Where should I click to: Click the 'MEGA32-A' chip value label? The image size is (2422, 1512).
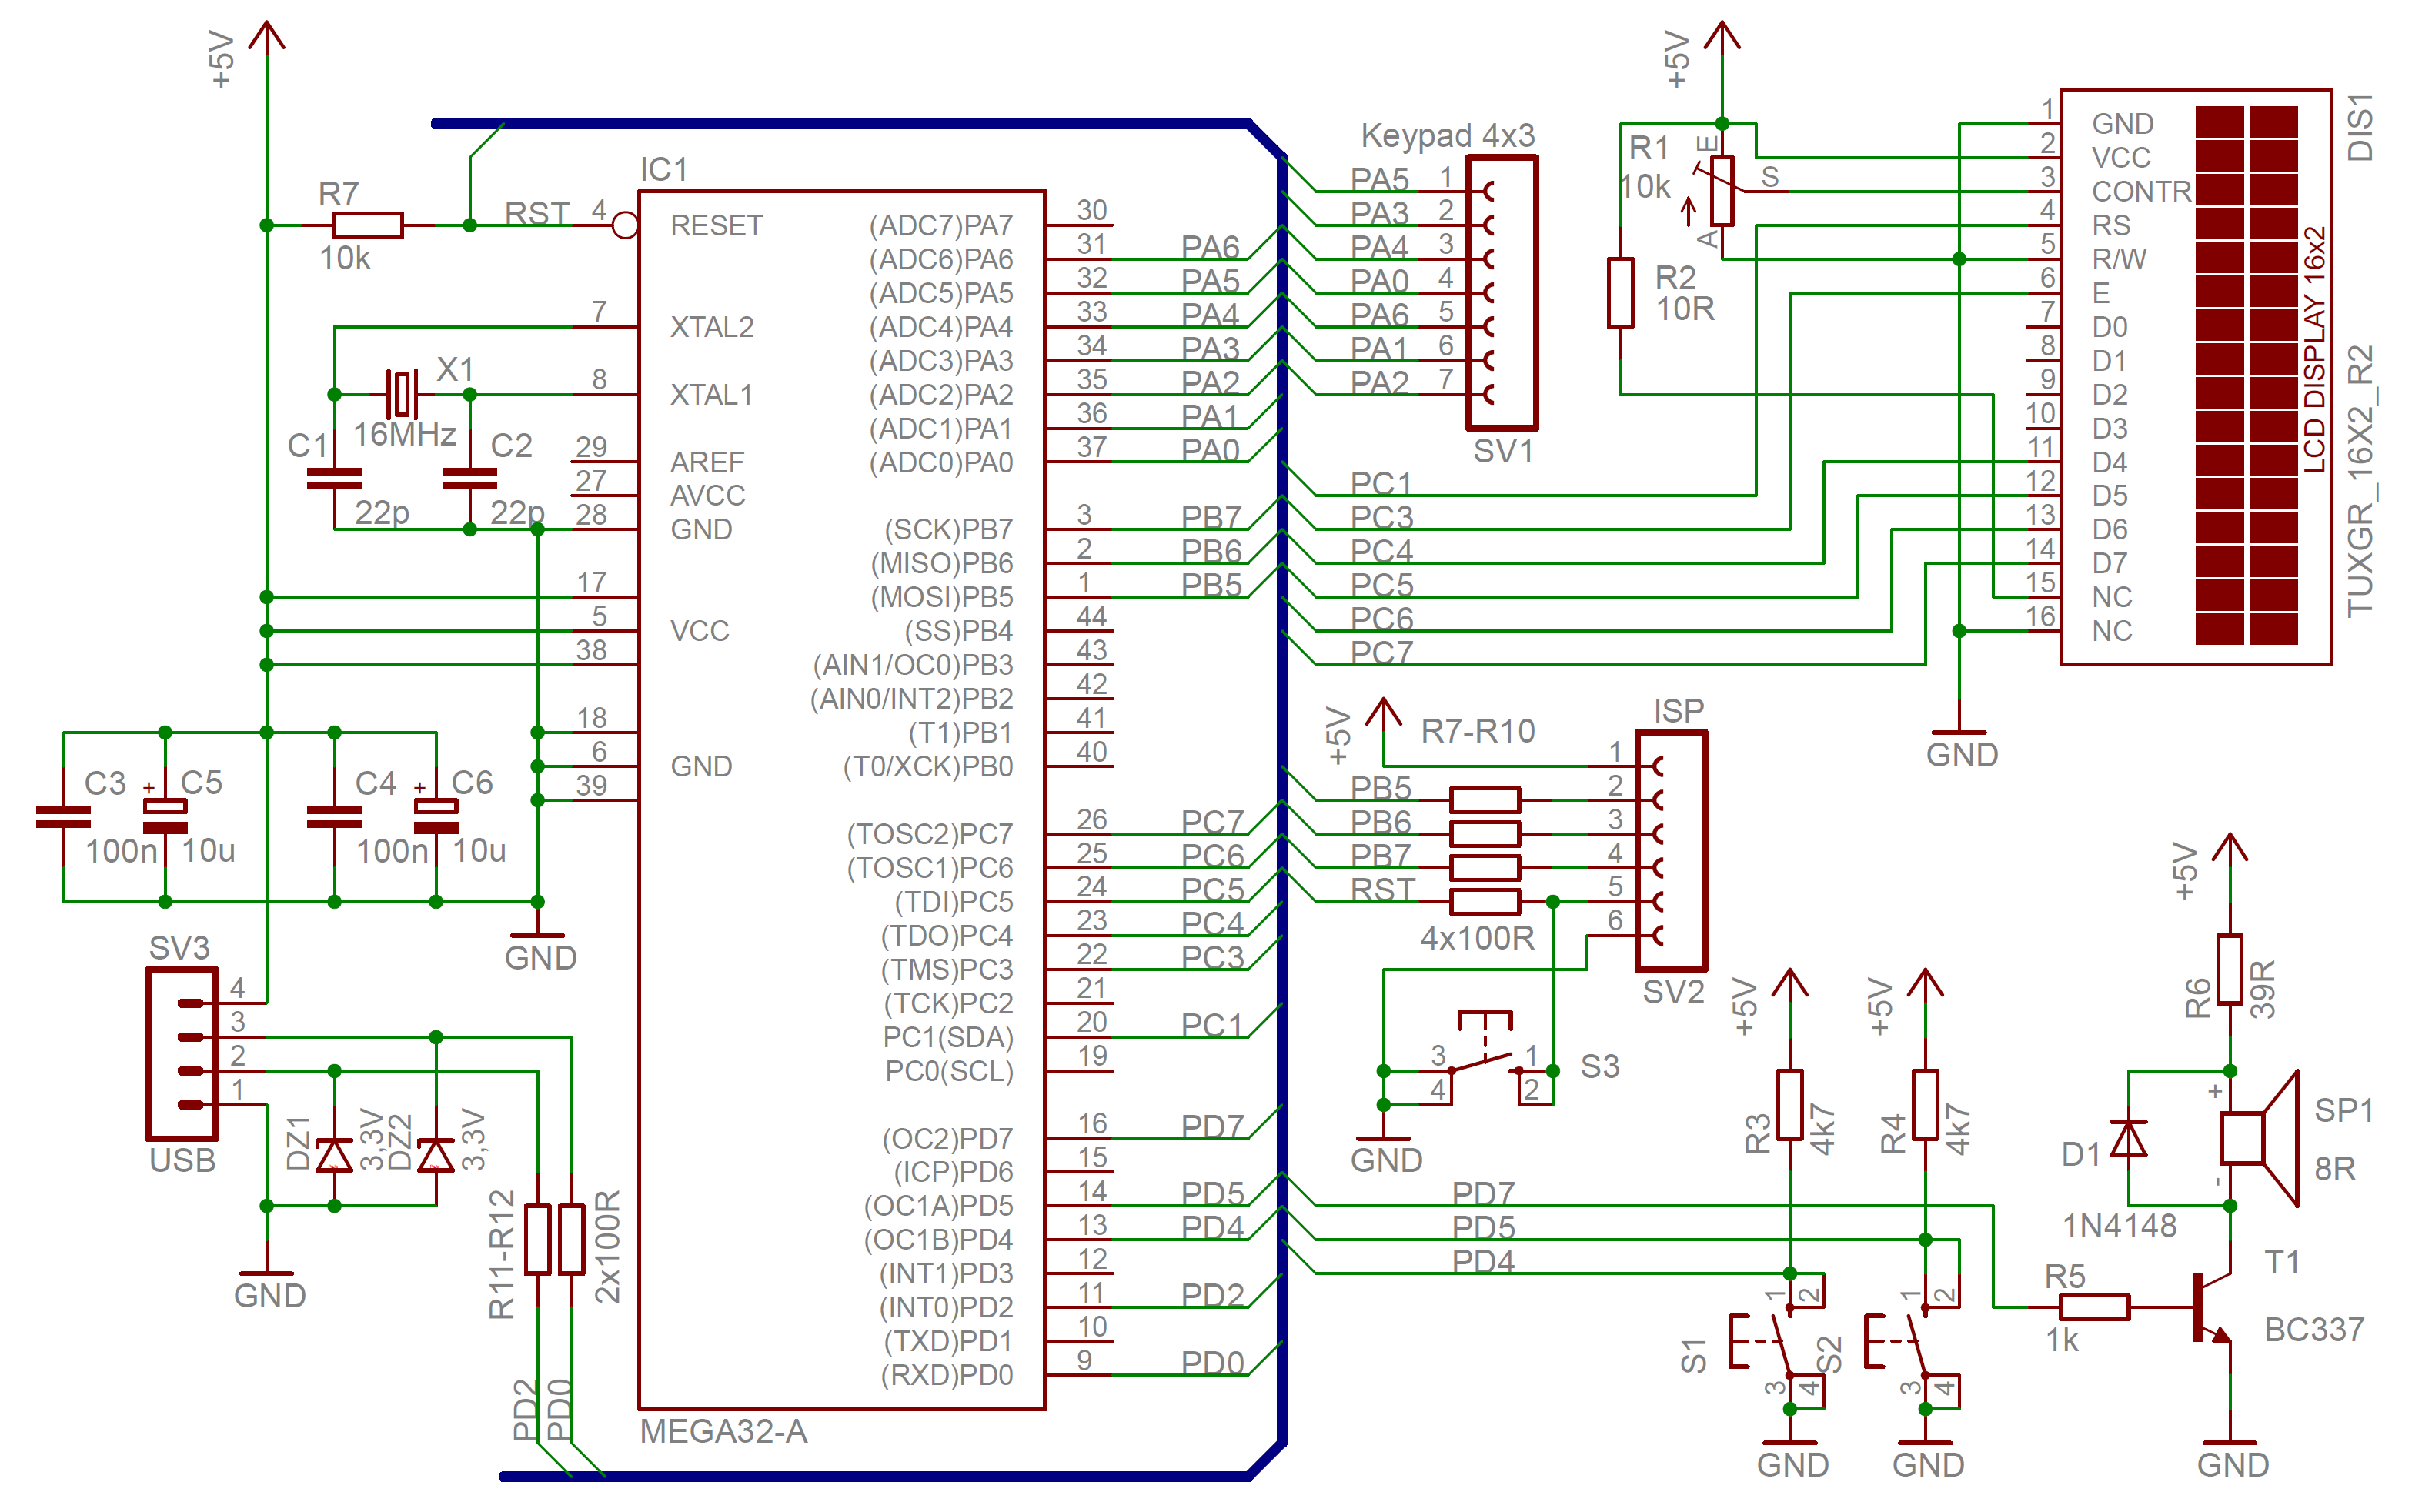pyautogui.click(x=723, y=1432)
